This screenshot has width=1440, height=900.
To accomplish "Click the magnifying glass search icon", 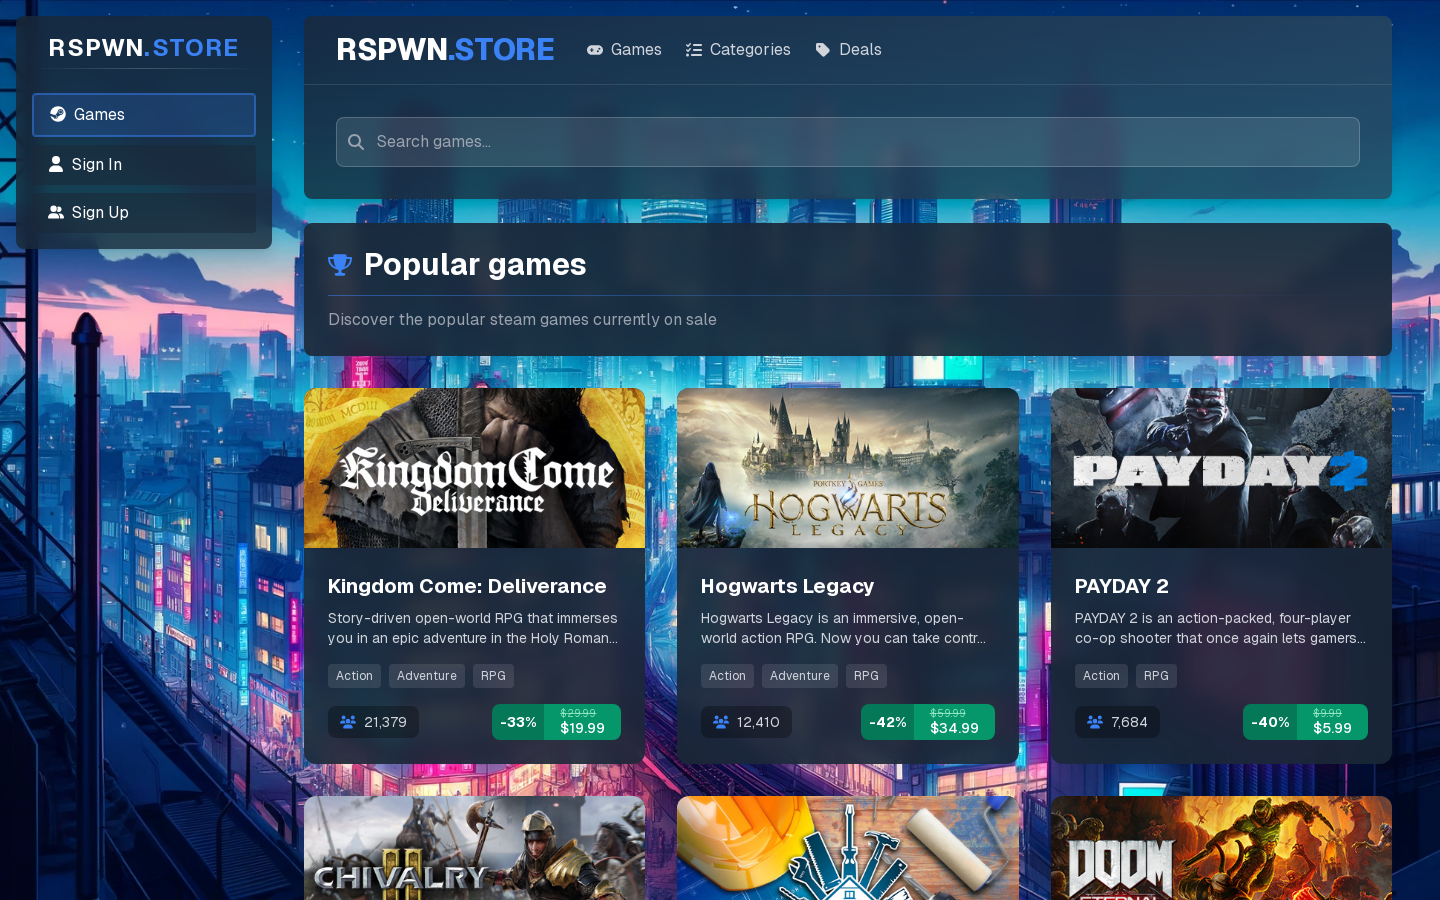I will [x=355, y=142].
